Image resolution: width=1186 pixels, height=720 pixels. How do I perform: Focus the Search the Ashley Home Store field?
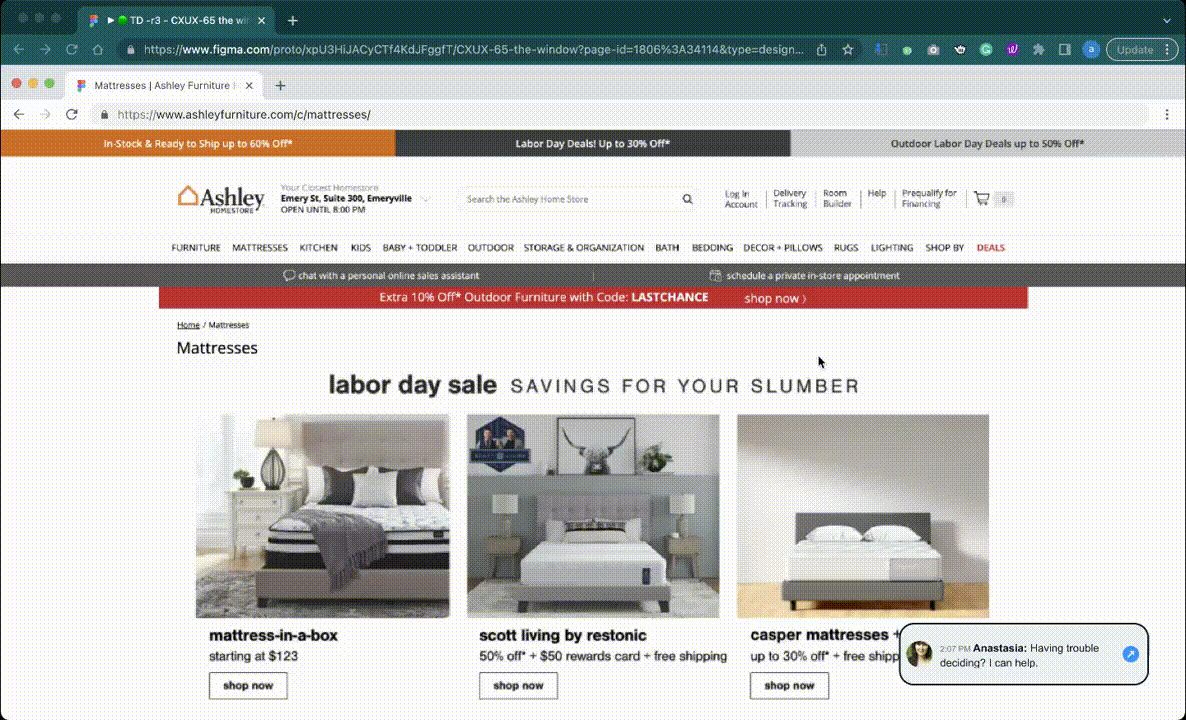[573, 199]
